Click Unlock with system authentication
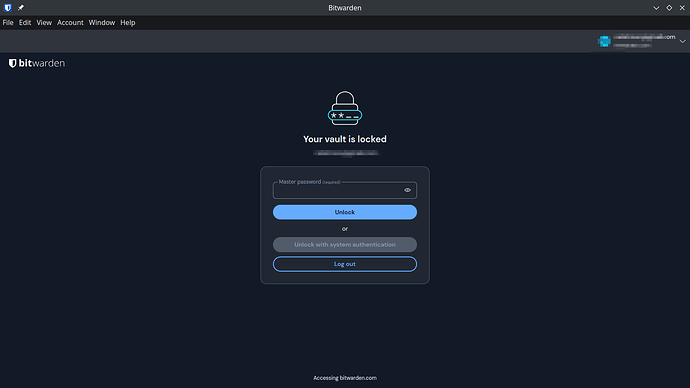 345,245
